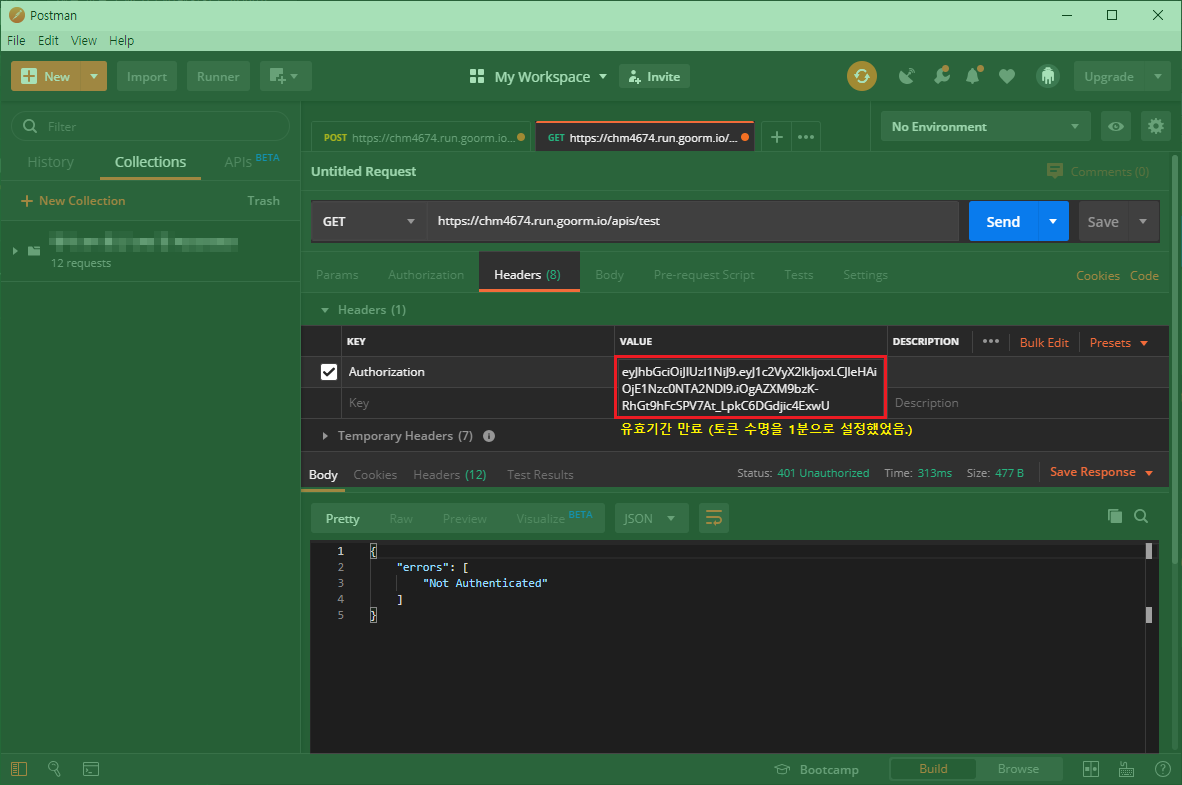Toggle the sidebar icon in status bar

(19, 769)
